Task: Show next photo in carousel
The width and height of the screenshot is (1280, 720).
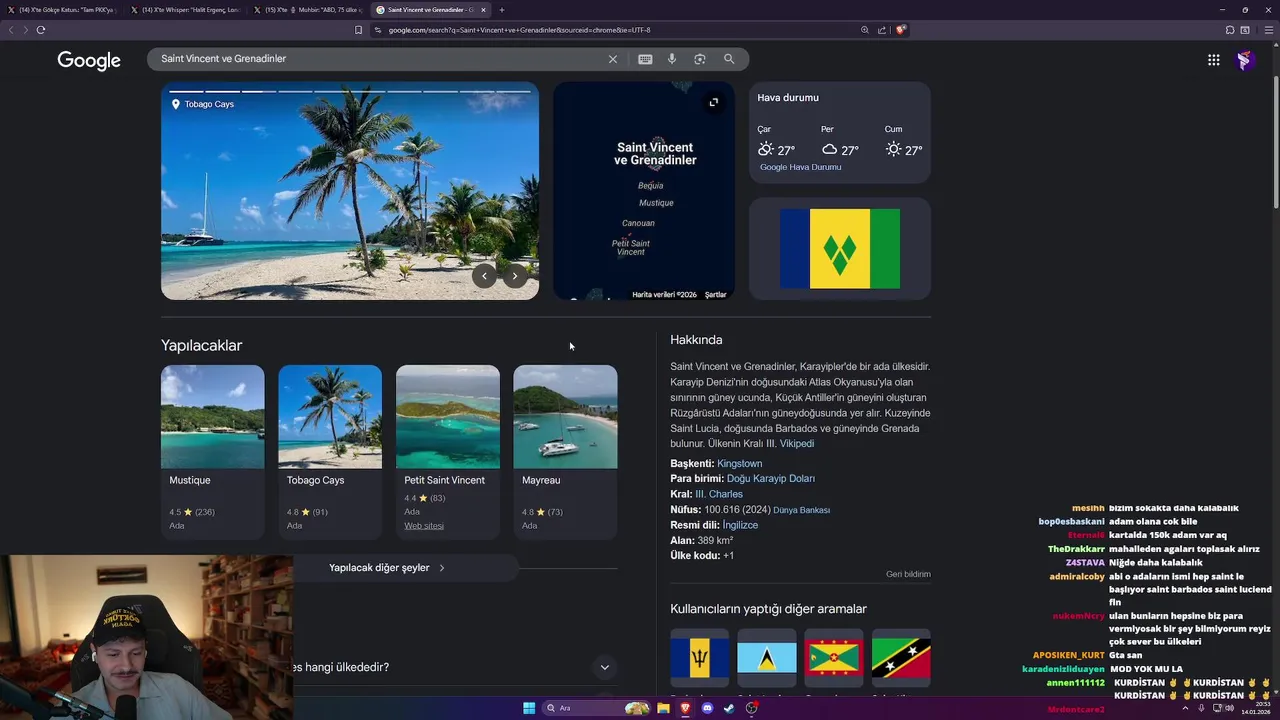Action: (x=515, y=276)
